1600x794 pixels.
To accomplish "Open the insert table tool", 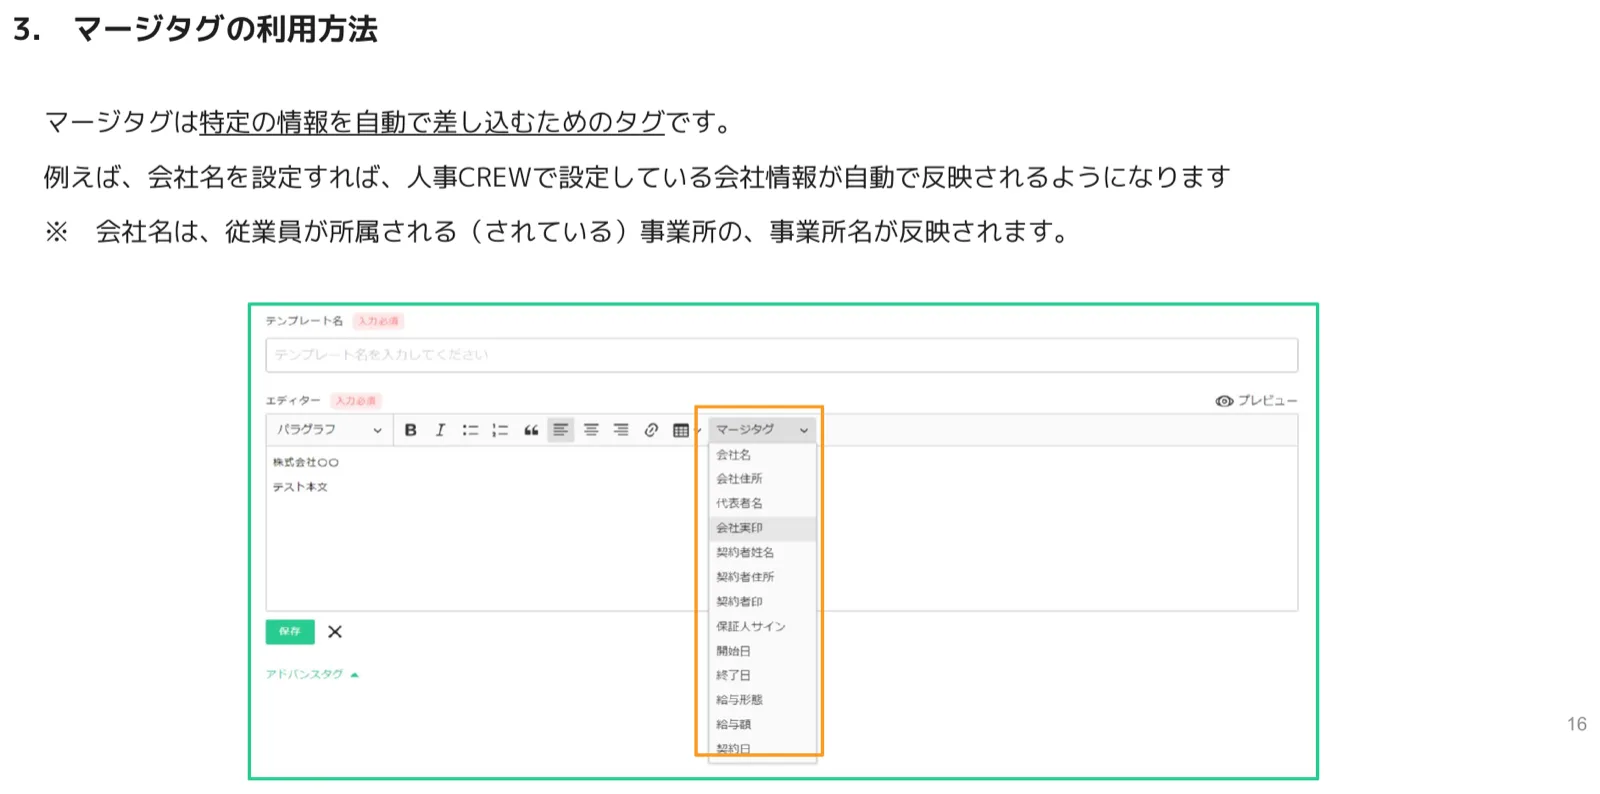I will (682, 430).
